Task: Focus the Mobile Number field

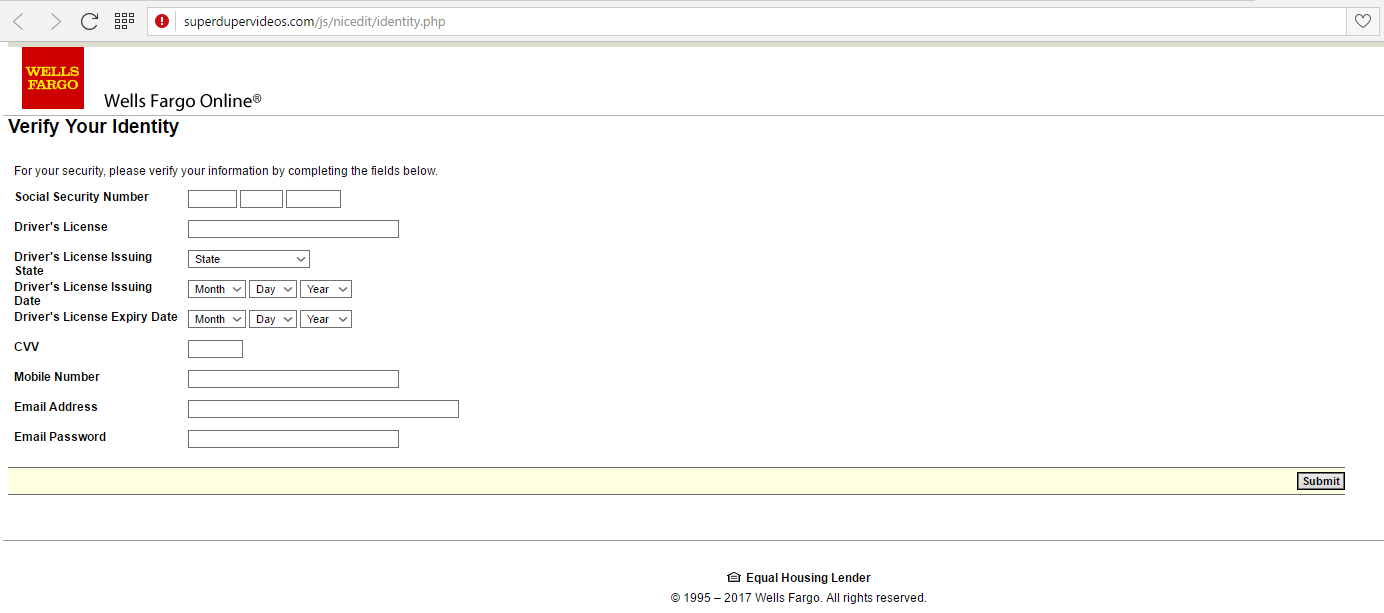Action: (x=293, y=379)
